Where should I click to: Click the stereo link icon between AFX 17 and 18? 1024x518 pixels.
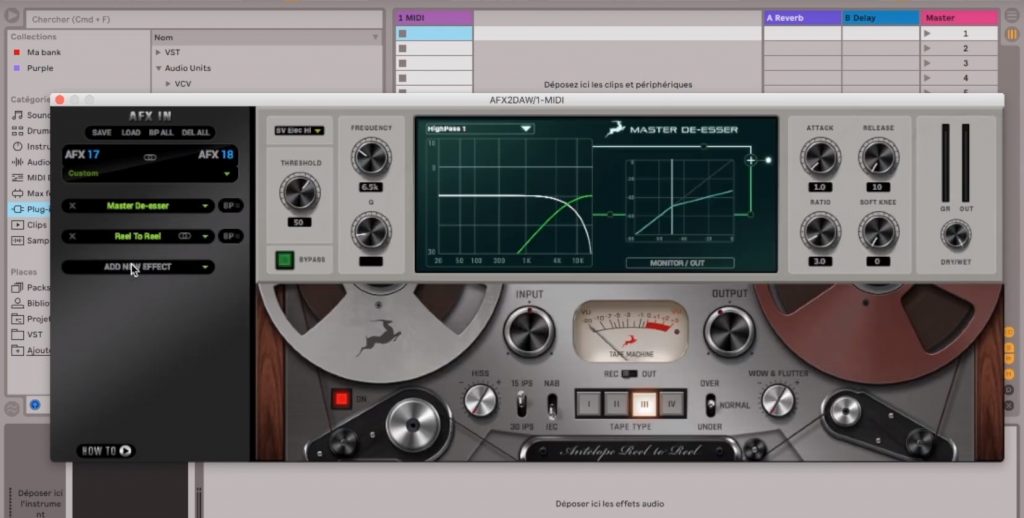[150, 157]
